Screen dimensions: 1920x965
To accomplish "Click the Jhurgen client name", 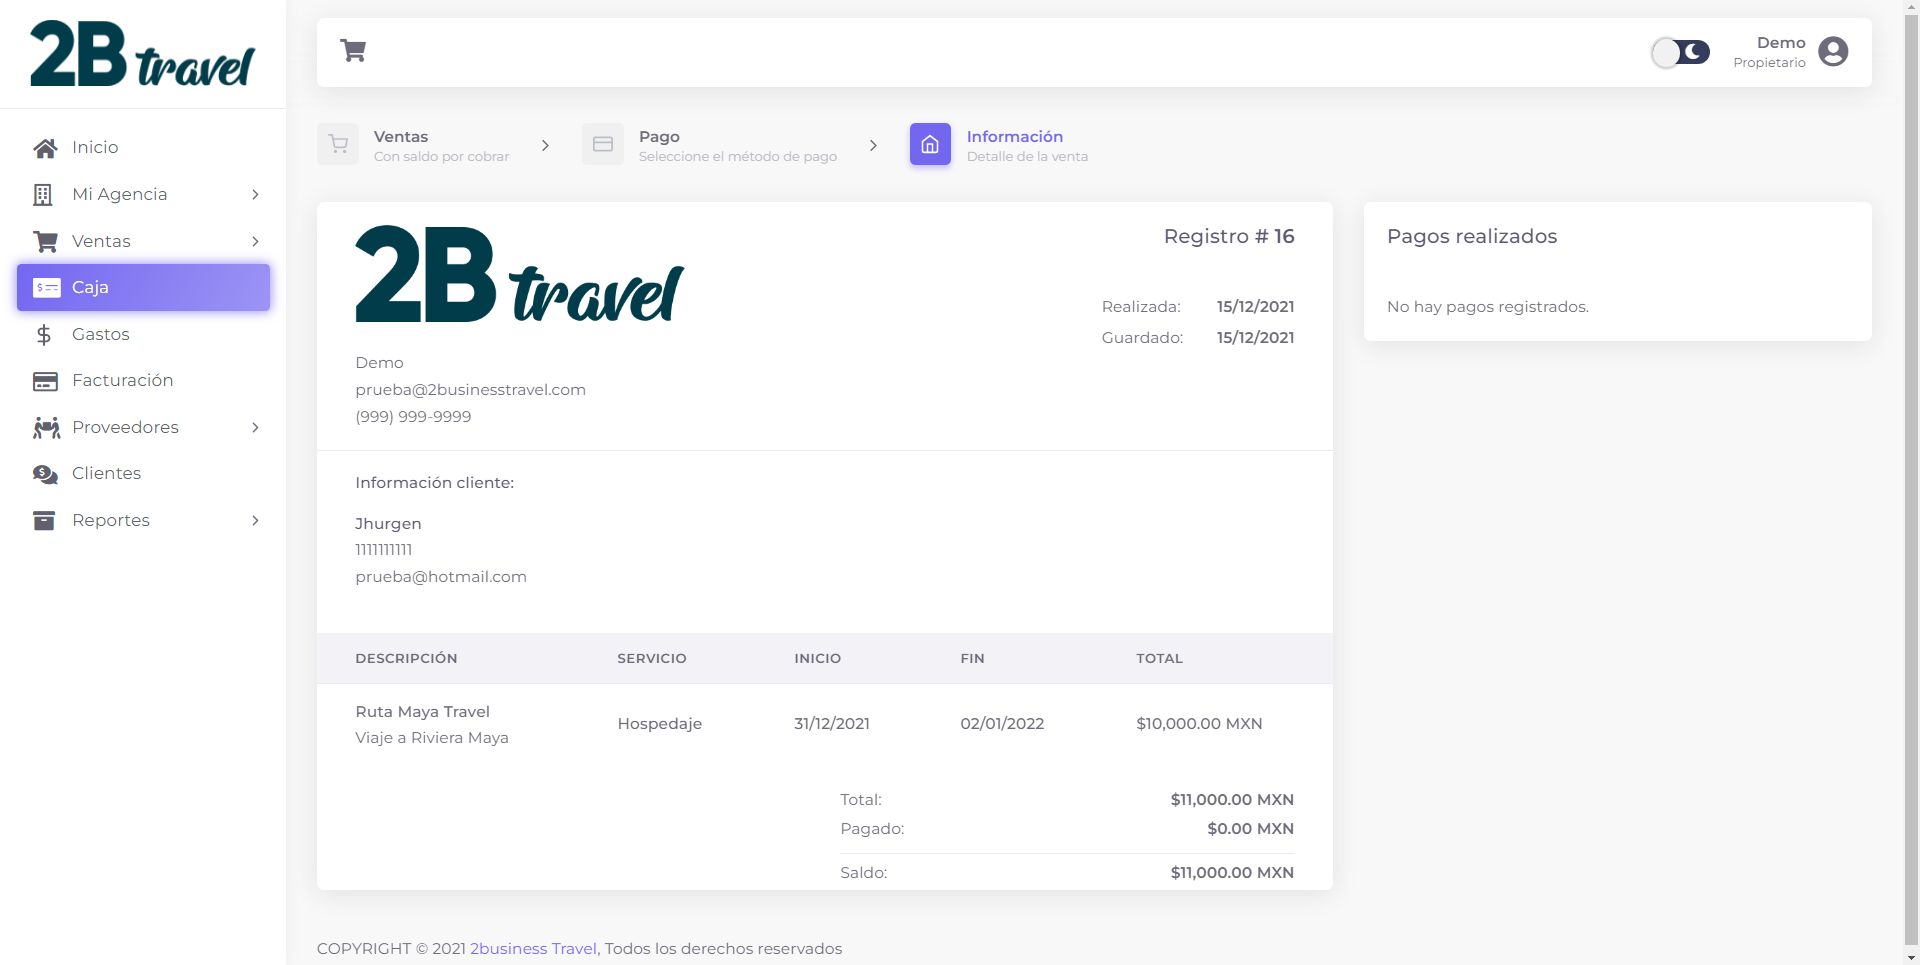I will [x=388, y=524].
